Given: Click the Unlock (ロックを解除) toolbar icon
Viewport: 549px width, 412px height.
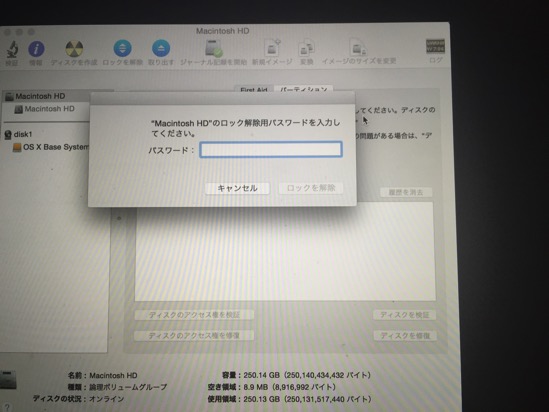Looking at the screenshot, I should tap(123, 48).
